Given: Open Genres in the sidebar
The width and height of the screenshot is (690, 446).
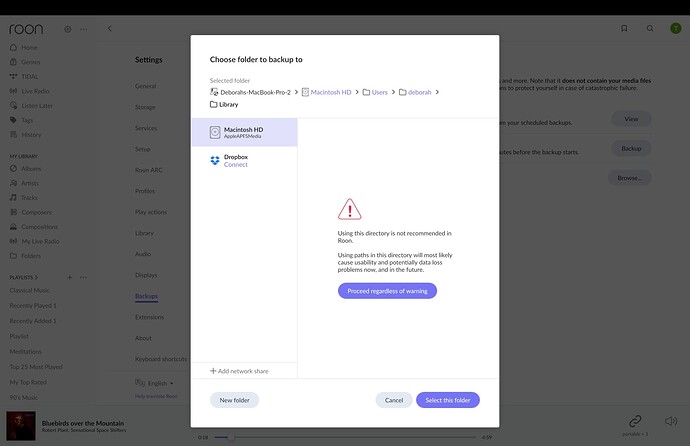Looking at the screenshot, I should tap(30, 62).
